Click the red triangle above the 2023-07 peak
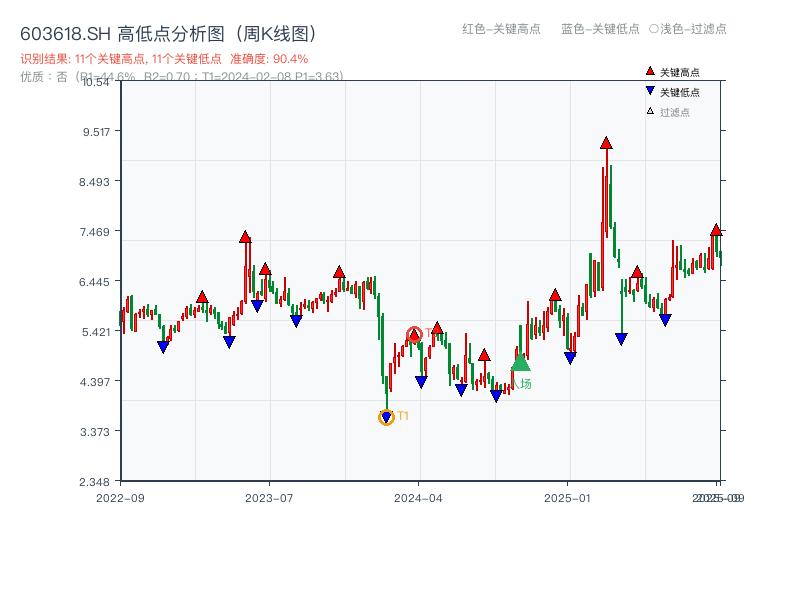Viewport: 800px width, 600px height. click(x=245, y=237)
